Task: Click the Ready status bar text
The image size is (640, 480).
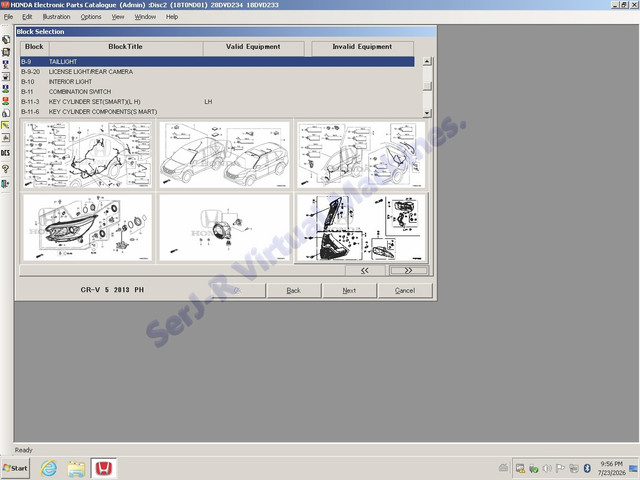Action: point(24,450)
